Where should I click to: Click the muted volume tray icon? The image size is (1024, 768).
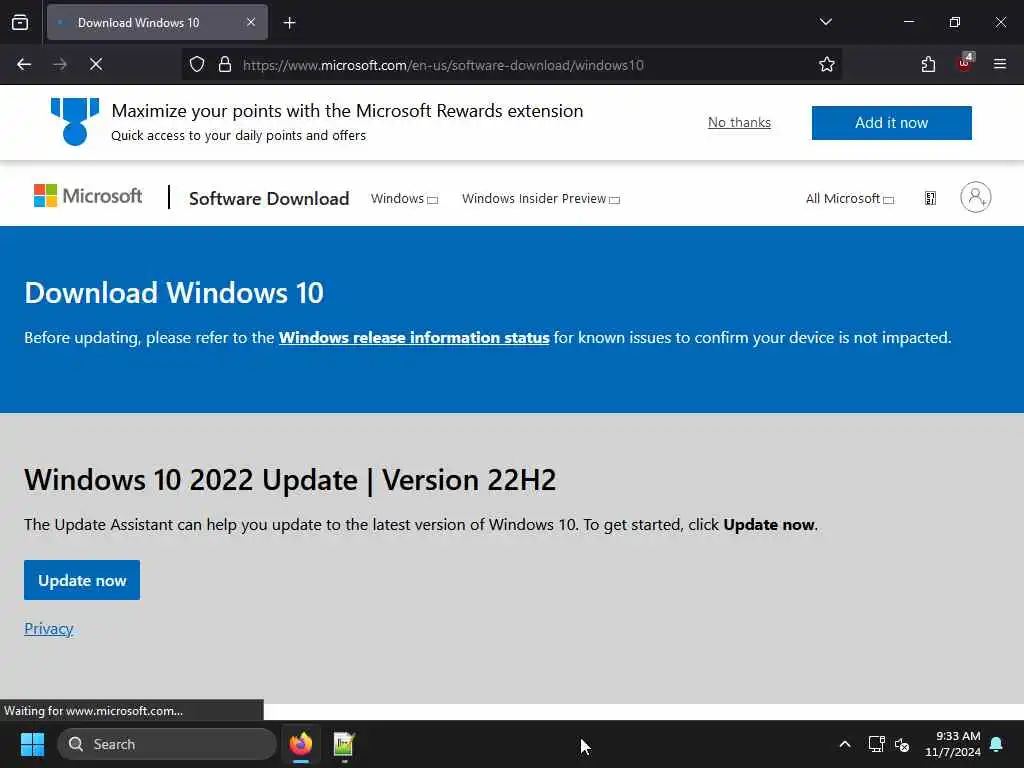pyautogui.click(x=902, y=744)
